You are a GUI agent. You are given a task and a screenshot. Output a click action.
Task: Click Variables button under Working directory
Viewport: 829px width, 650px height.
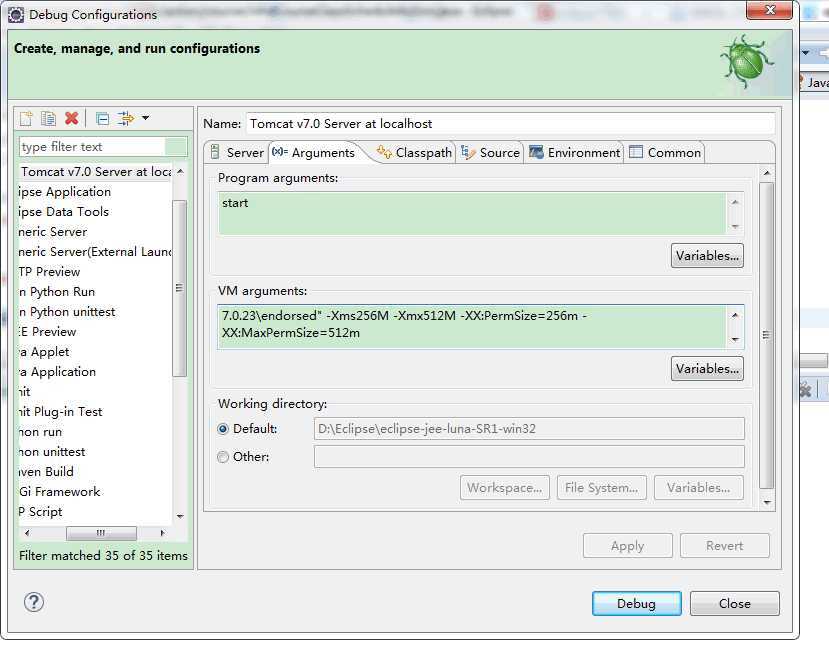[x=698, y=488]
